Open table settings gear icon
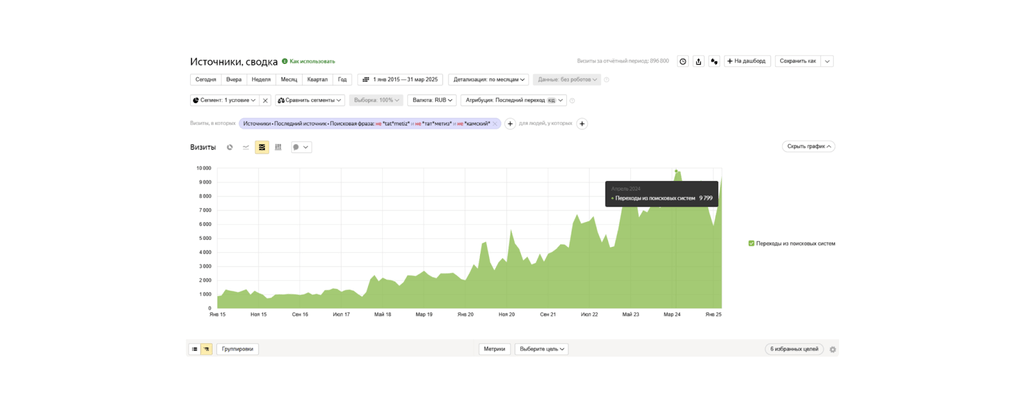The image size is (1024, 407). point(832,350)
